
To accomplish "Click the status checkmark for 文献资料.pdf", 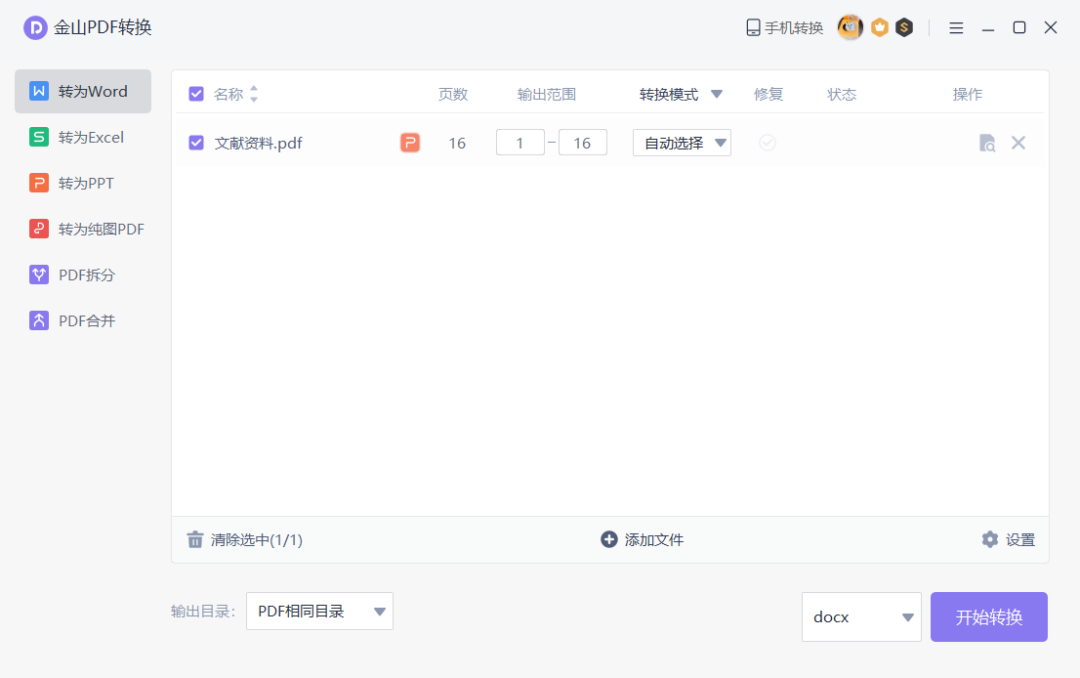I will (767, 142).
